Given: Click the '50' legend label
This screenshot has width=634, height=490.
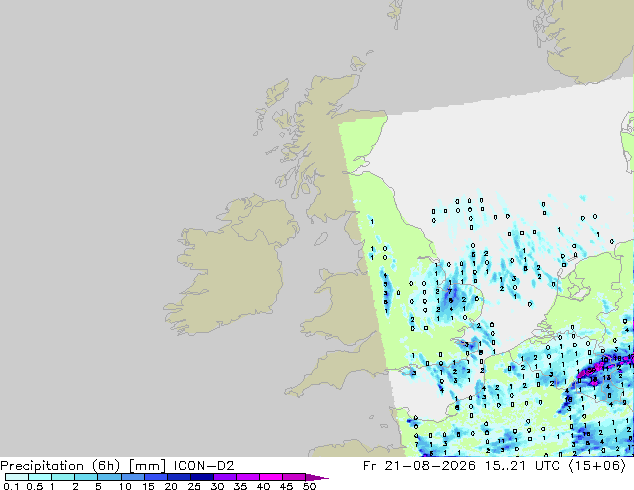Looking at the screenshot, I should (x=310, y=486).
